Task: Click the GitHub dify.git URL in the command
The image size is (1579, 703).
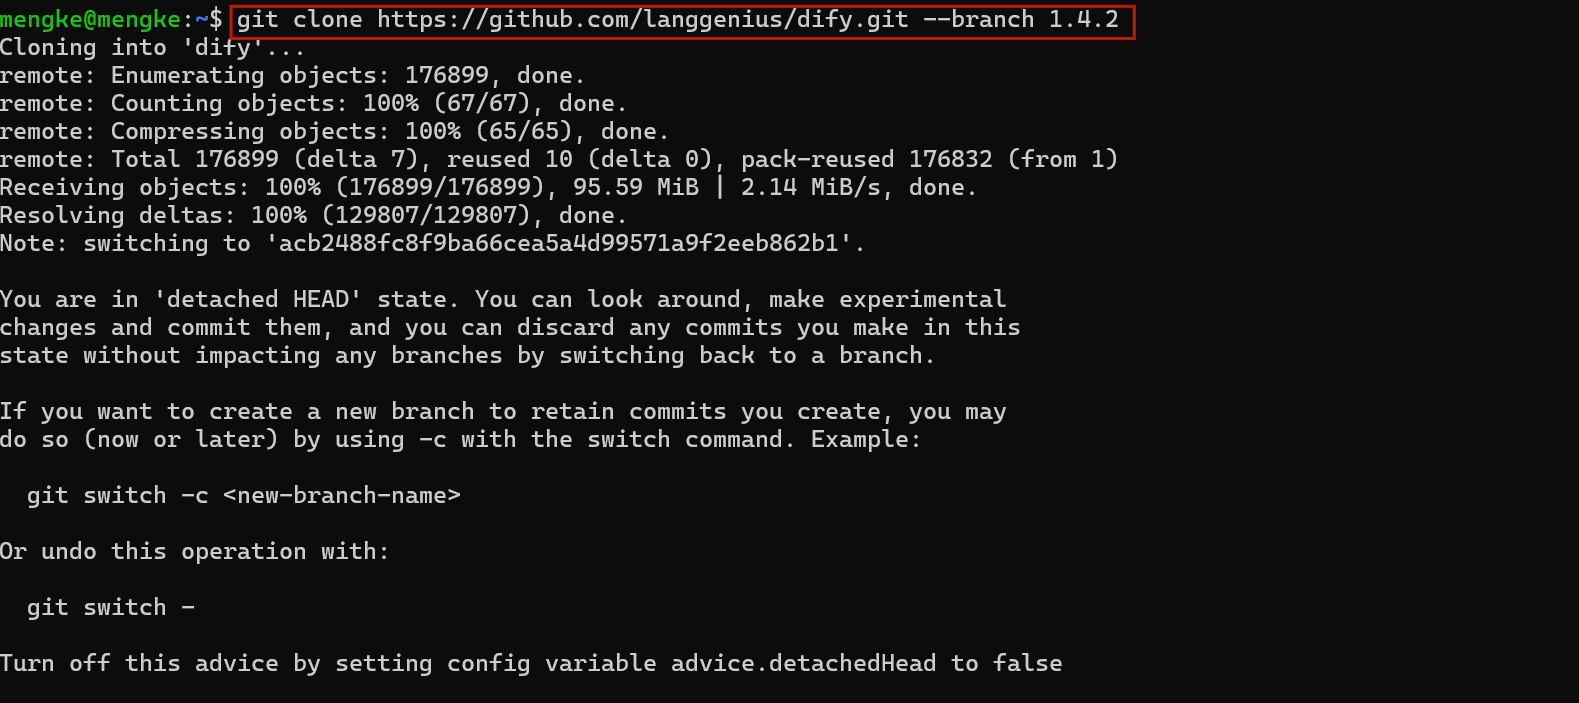Action: click(x=642, y=20)
